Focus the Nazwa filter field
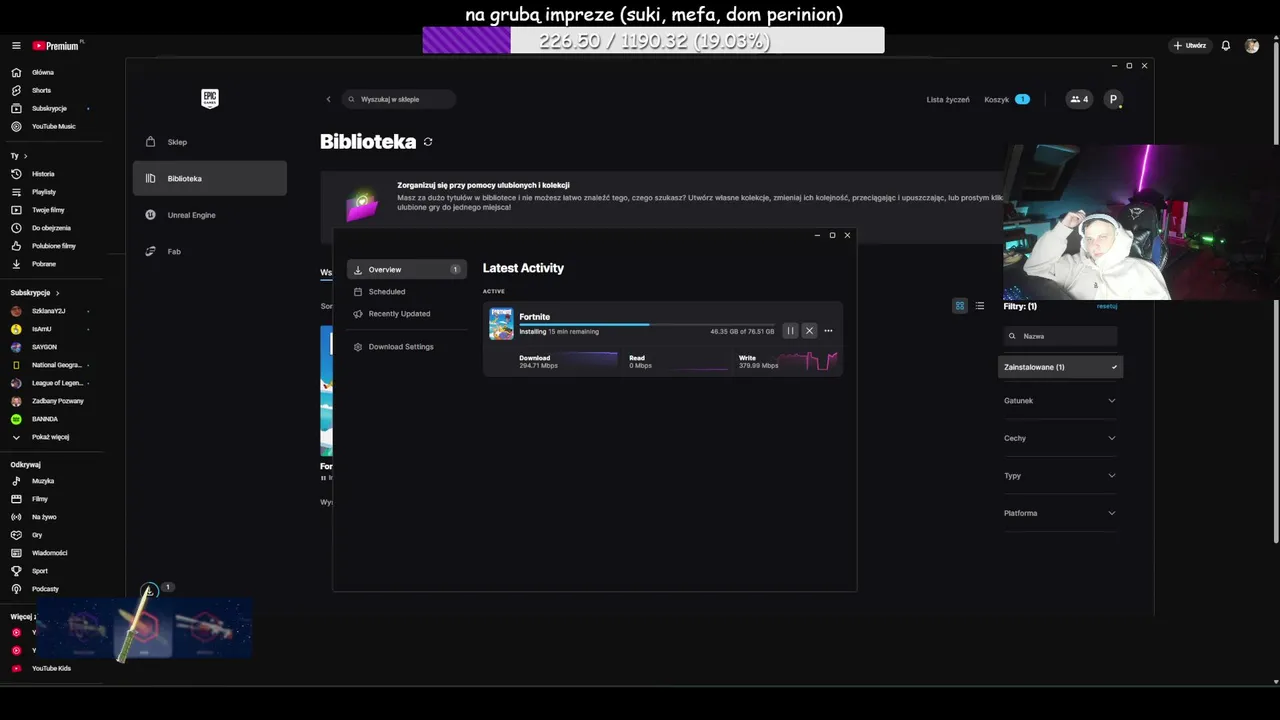This screenshot has width=1280, height=720. 1061,336
